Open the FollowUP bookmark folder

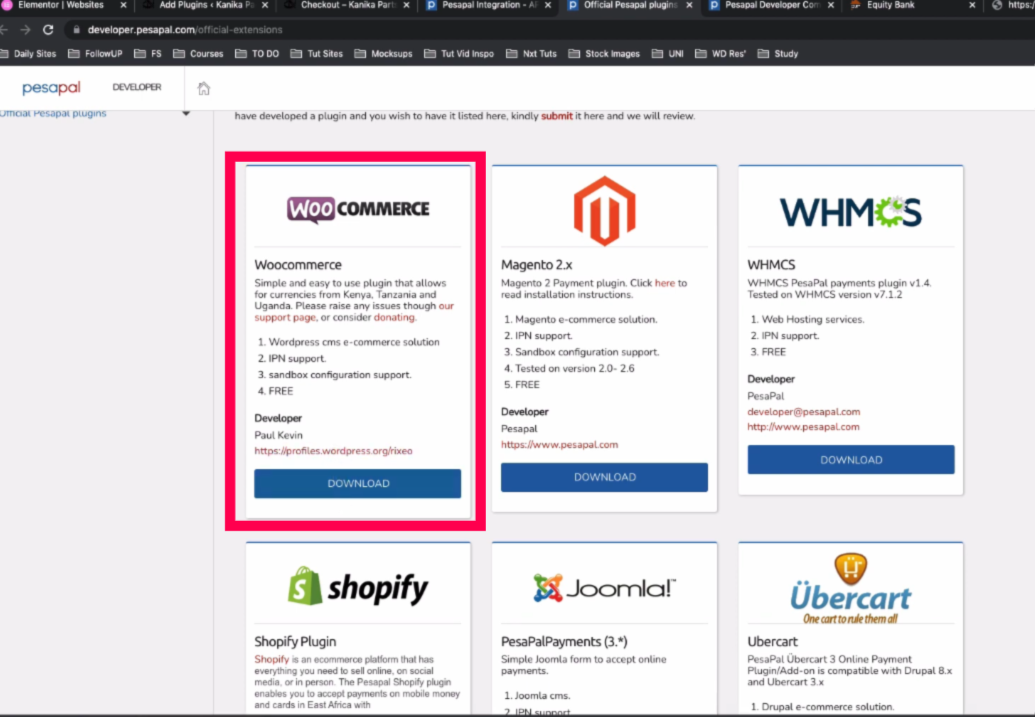pyautogui.click(x=96, y=53)
